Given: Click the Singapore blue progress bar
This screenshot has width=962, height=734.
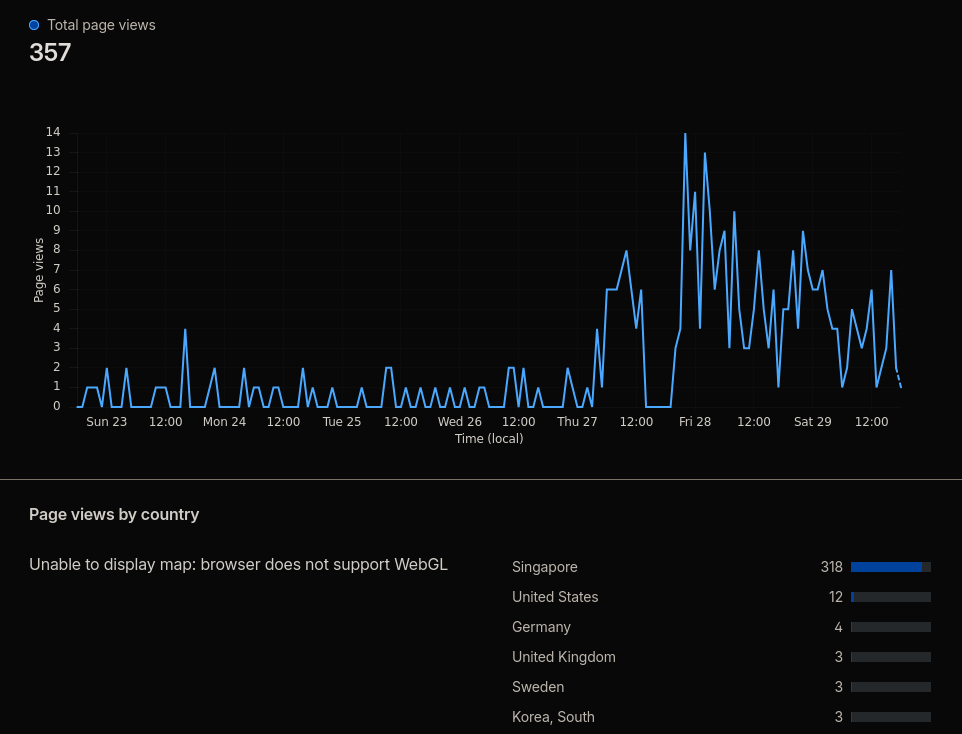Looking at the screenshot, I should (886, 567).
